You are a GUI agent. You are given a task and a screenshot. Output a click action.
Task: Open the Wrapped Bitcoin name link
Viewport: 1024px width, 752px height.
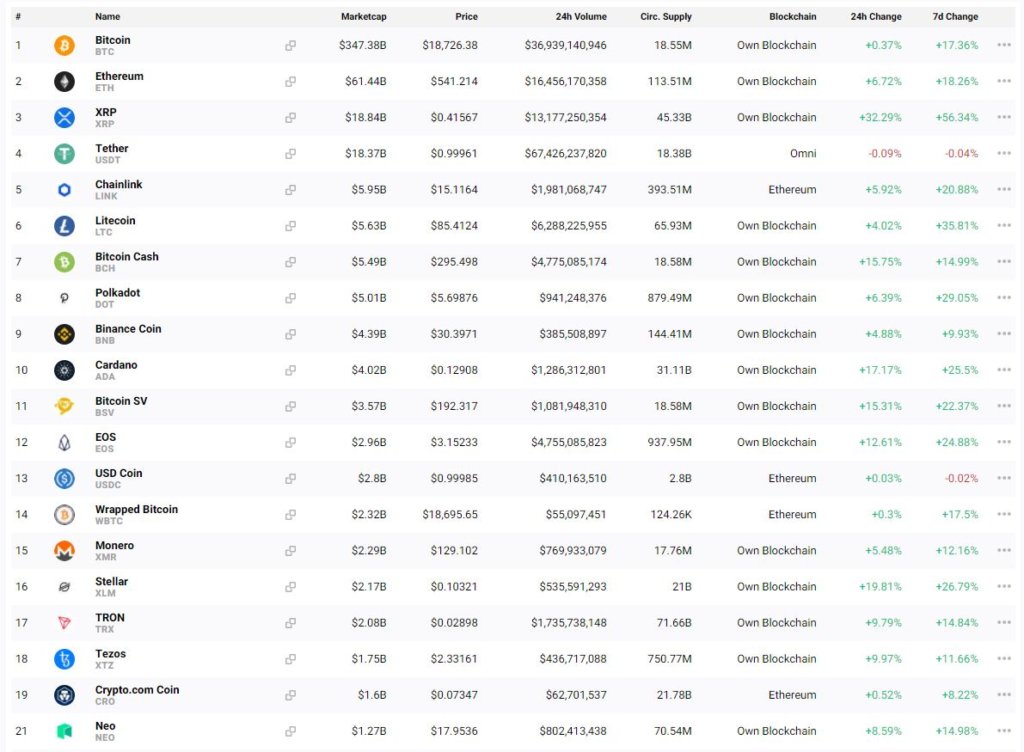coord(136,509)
